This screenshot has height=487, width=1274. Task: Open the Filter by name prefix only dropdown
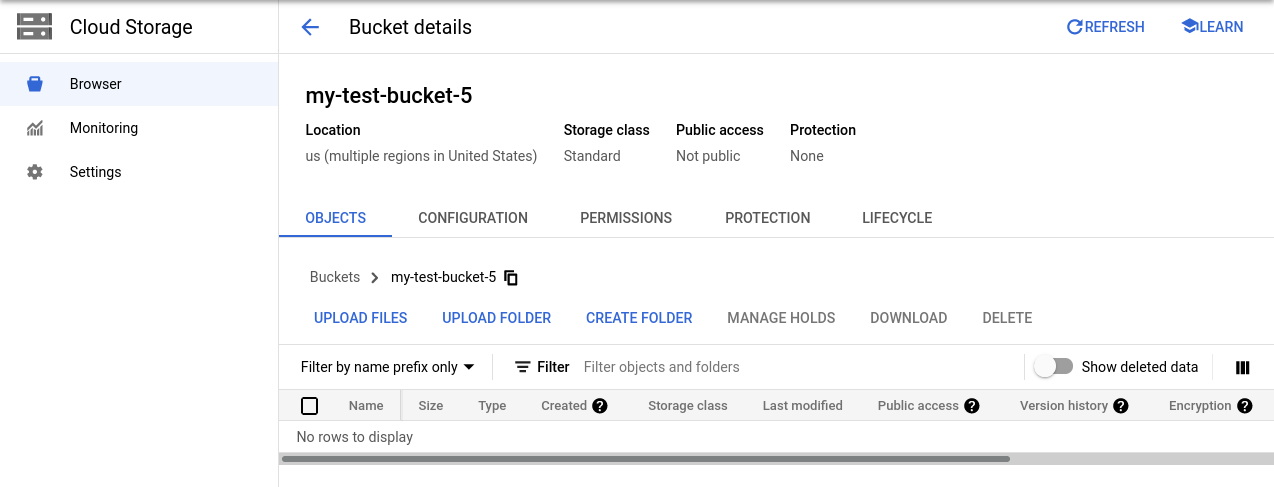387,367
